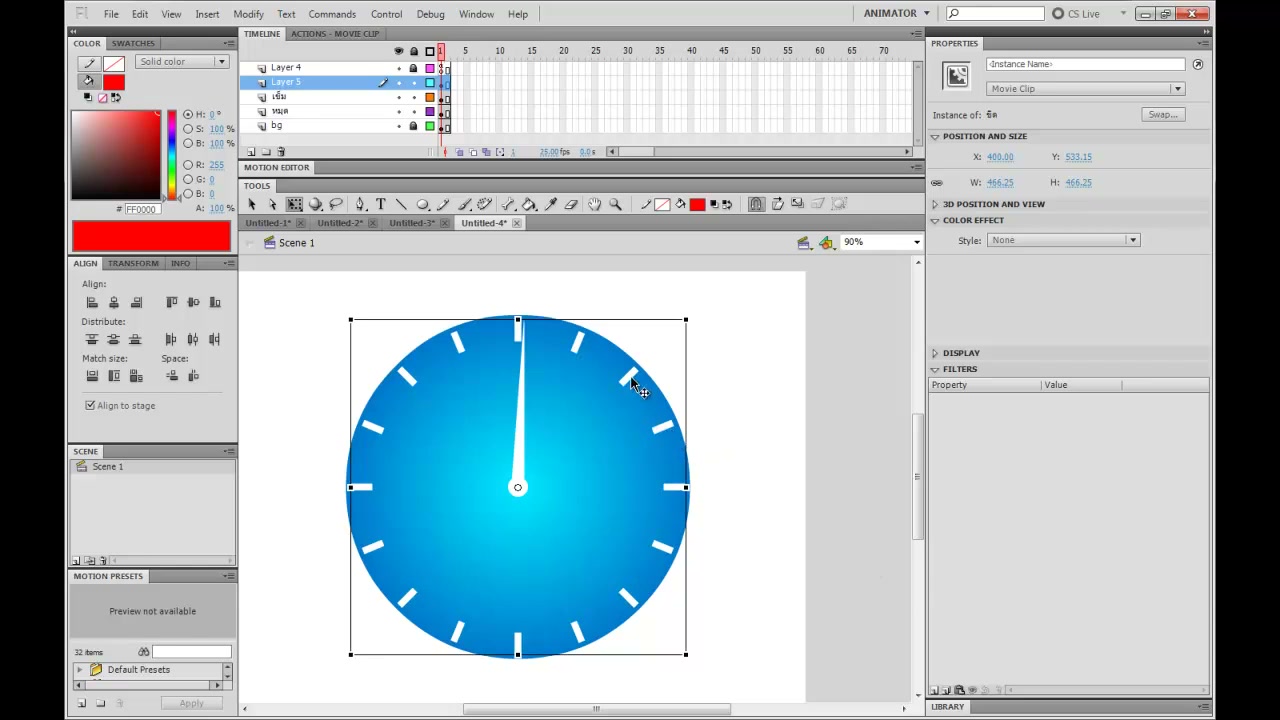Expand the Default Presets folder
This screenshot has height=720, width=1280.
(x=80, y=670)
